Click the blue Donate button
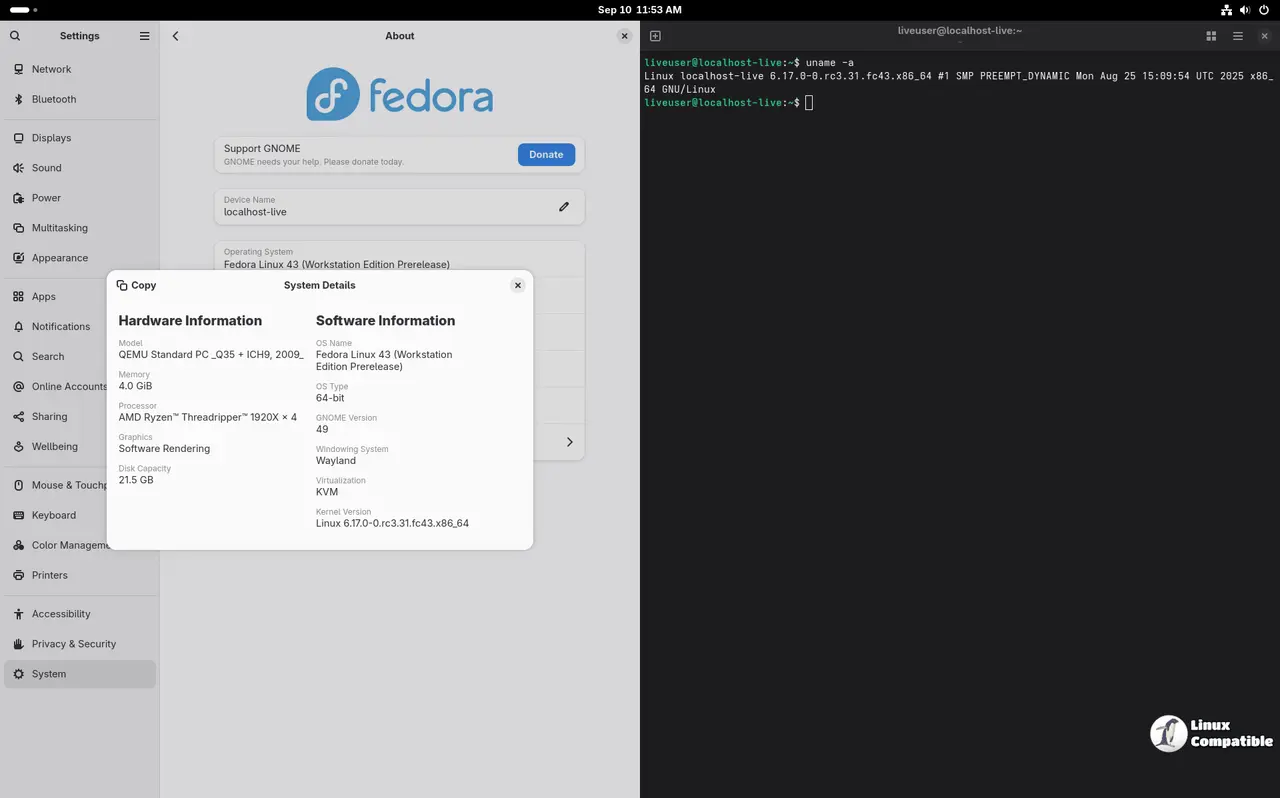This screenshot has width=1280, height=798. 546,154
